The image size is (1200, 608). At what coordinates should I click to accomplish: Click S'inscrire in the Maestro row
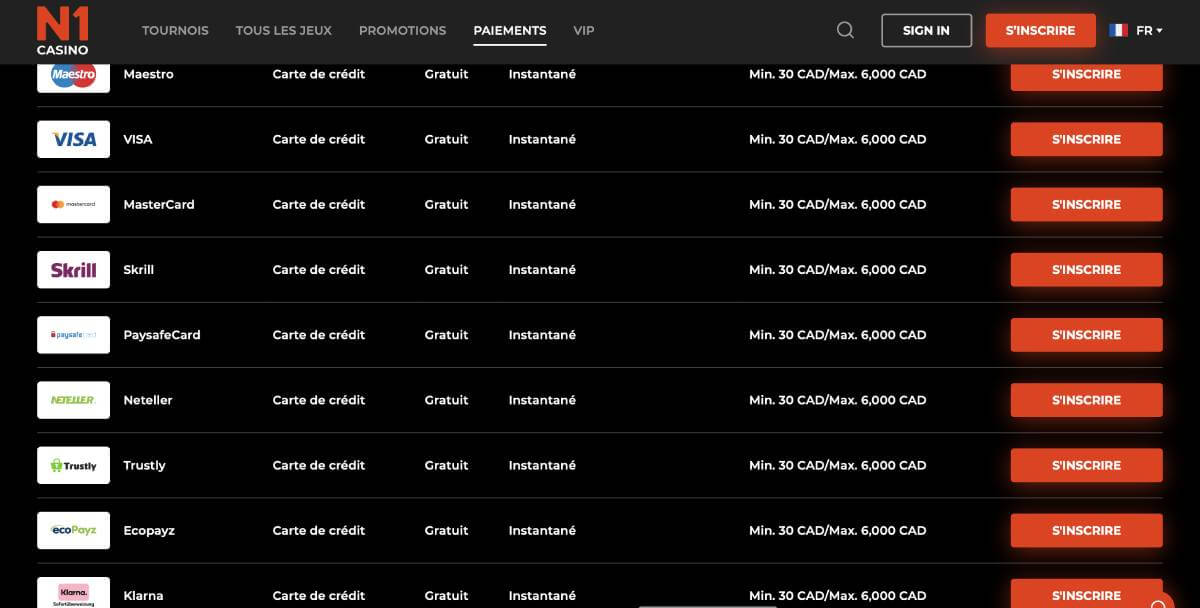point(1086,76)
